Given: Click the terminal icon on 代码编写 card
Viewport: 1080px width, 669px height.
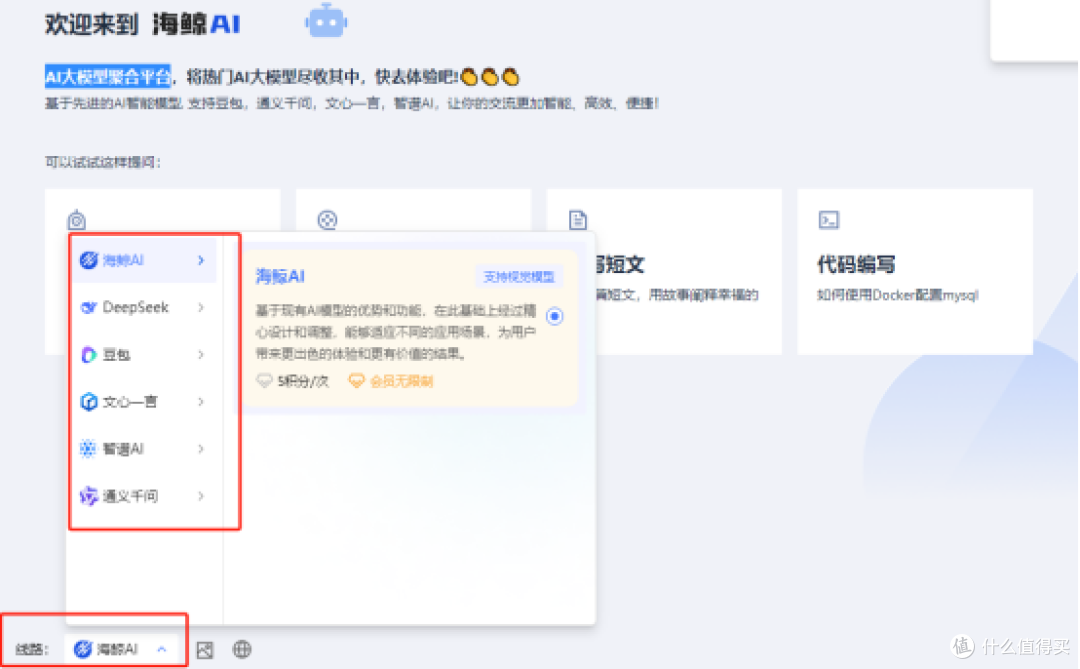Looking at the screenshot, I should 829,220.
